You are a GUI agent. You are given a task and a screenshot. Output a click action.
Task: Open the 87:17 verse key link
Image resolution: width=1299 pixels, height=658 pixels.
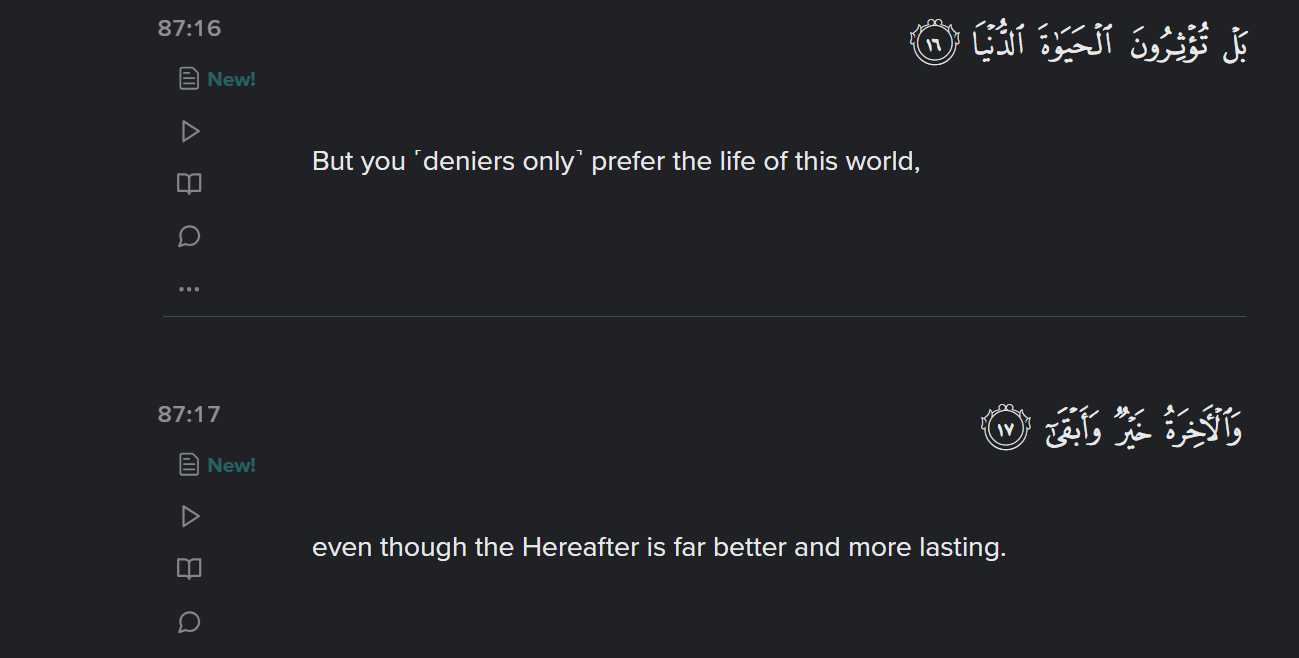coord(189,414)
